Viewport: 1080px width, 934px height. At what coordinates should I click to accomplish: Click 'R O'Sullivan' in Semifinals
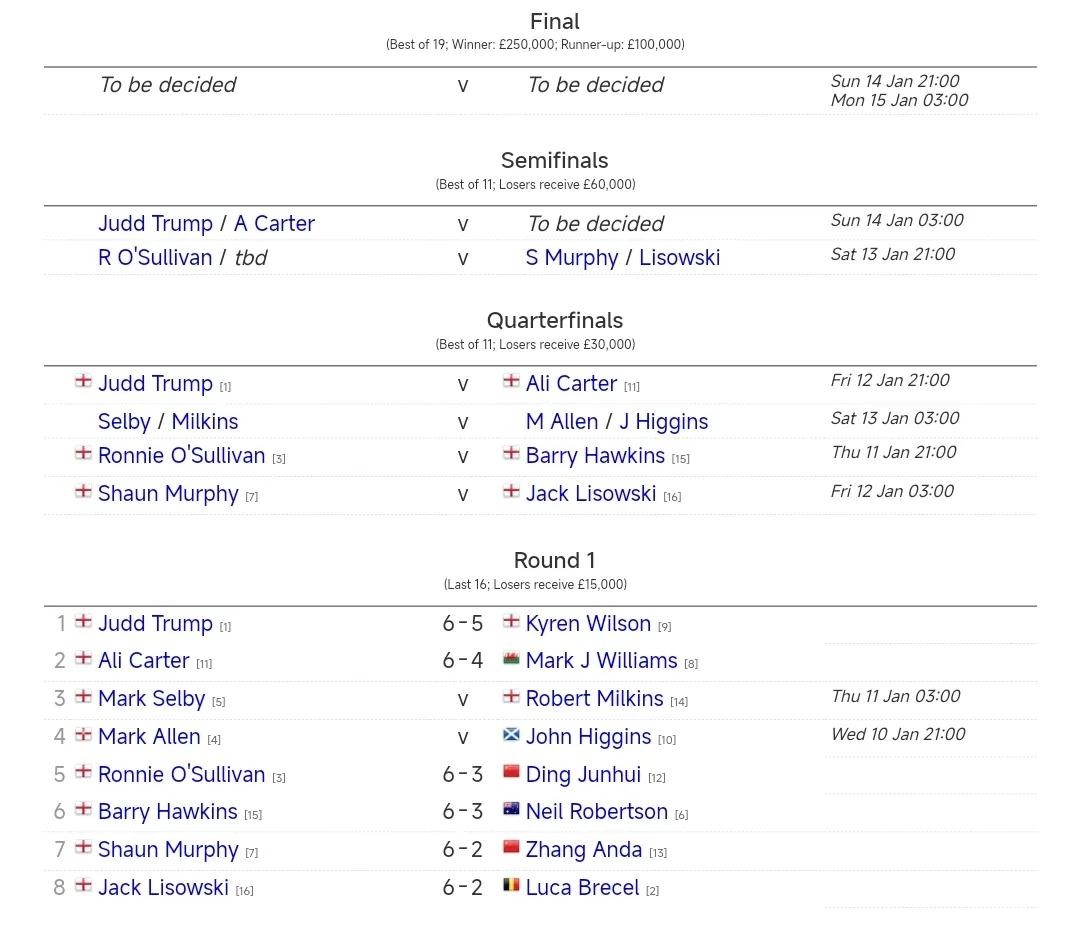pyautogui.click(x=155, y=257)
